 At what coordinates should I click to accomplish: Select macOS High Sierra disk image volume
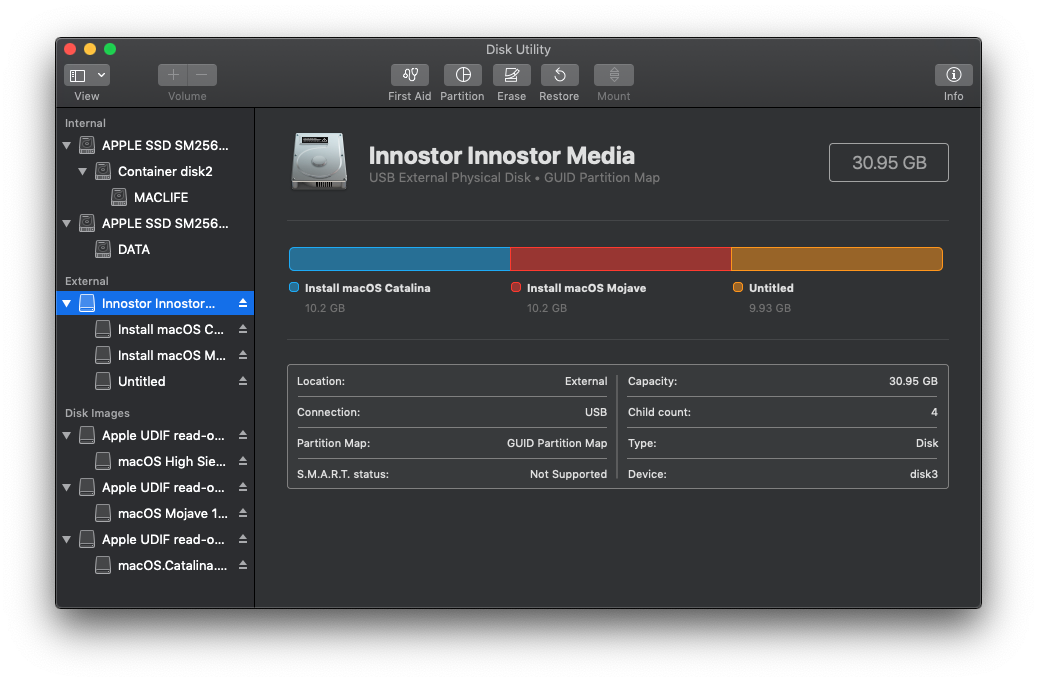click(171, 461)
